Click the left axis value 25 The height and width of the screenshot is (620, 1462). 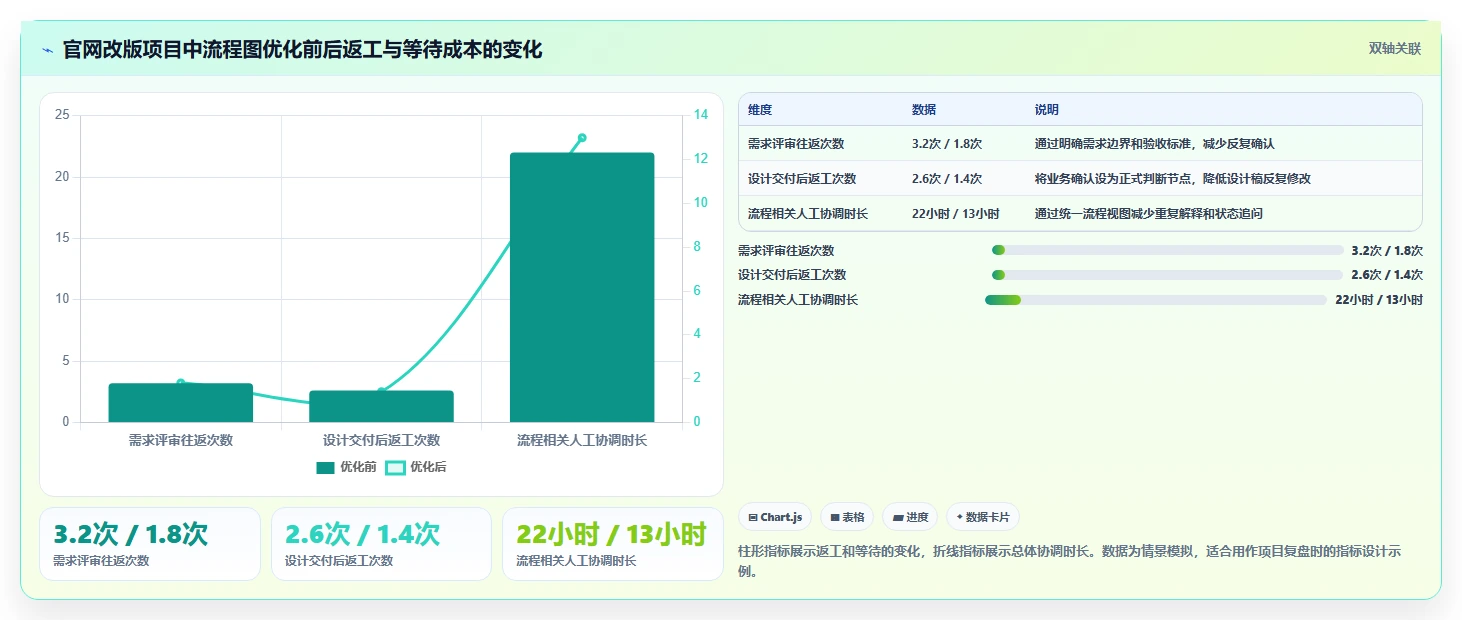tap(62, 115)
